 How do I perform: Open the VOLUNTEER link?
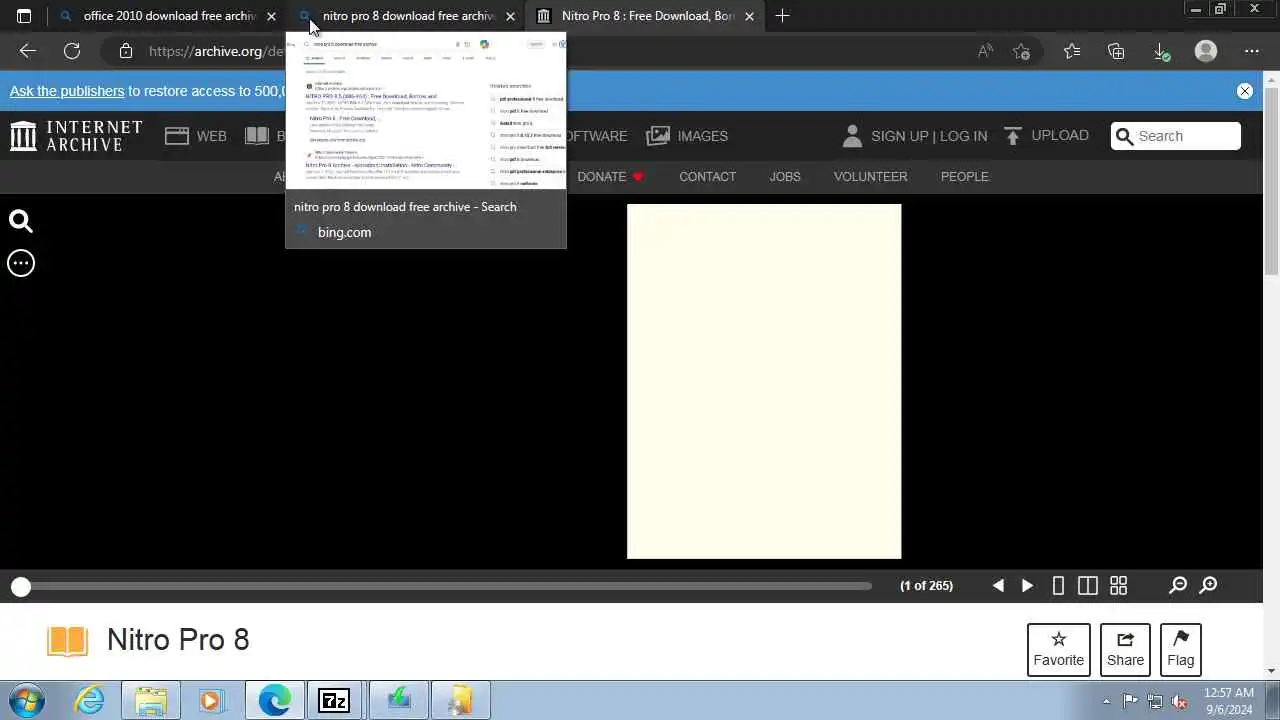[870, 176]
